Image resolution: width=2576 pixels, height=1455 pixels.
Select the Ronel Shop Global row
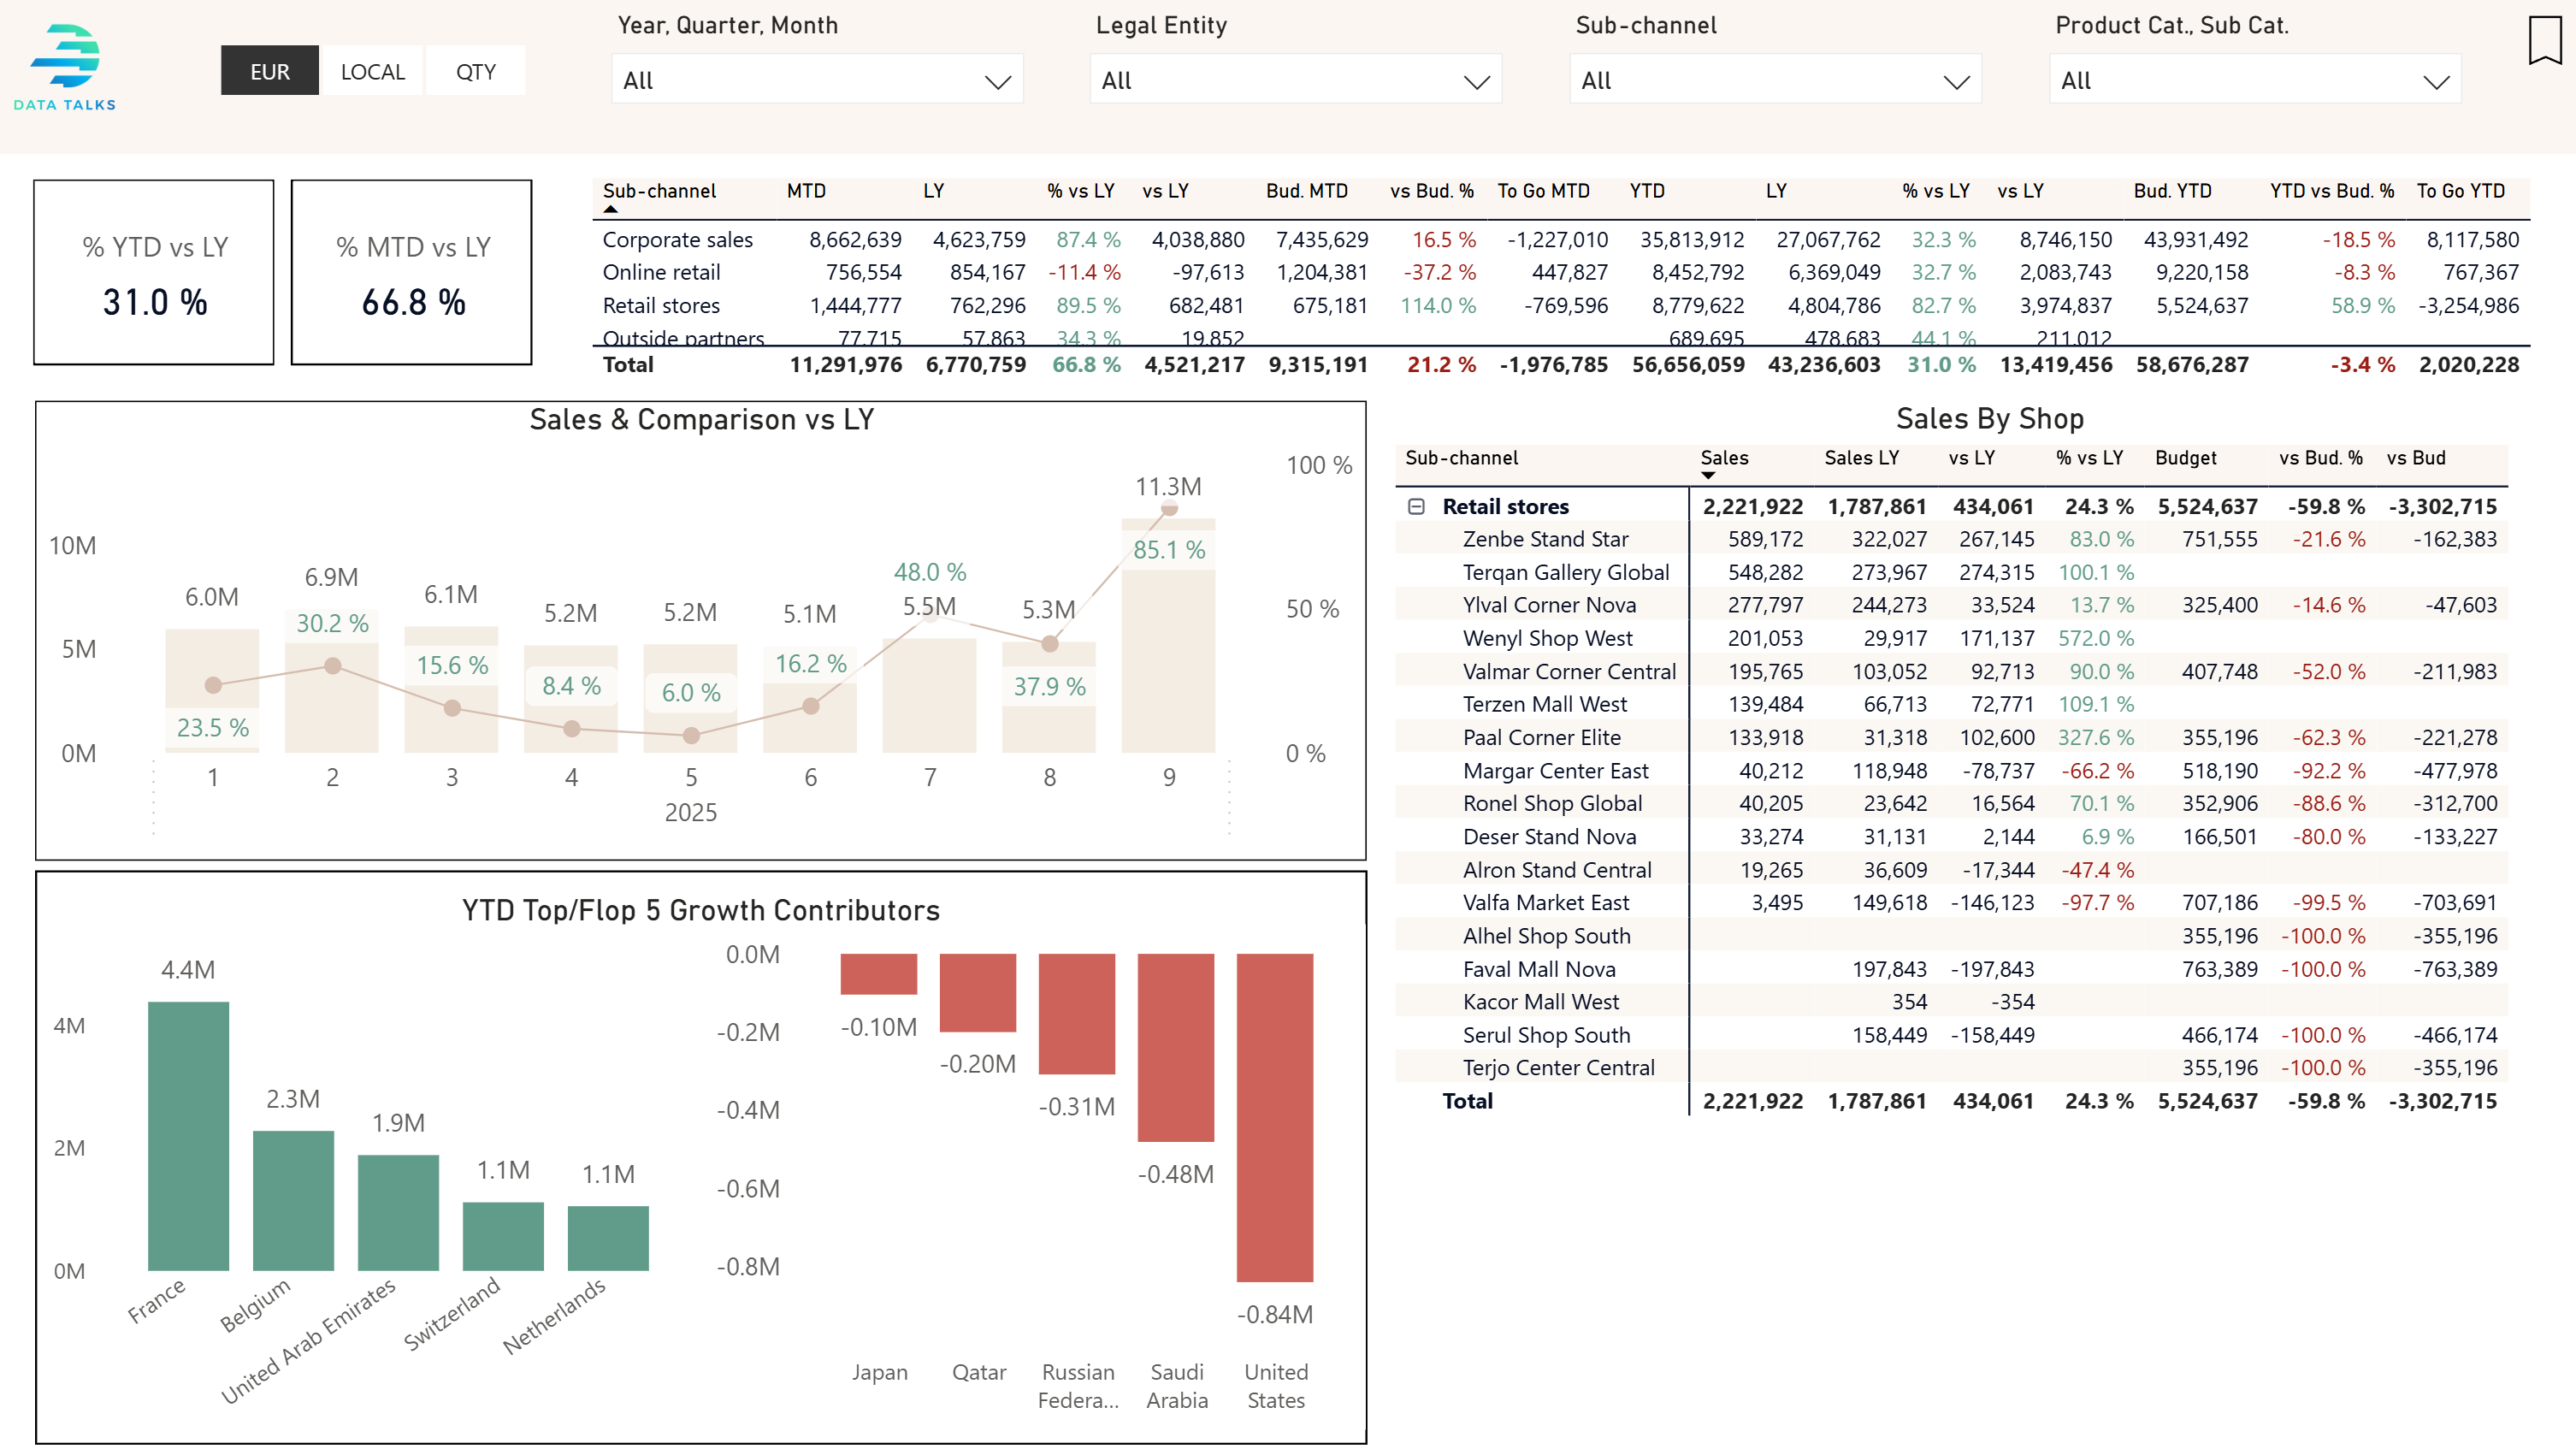pyautogui.click(x=1951, y=803)
